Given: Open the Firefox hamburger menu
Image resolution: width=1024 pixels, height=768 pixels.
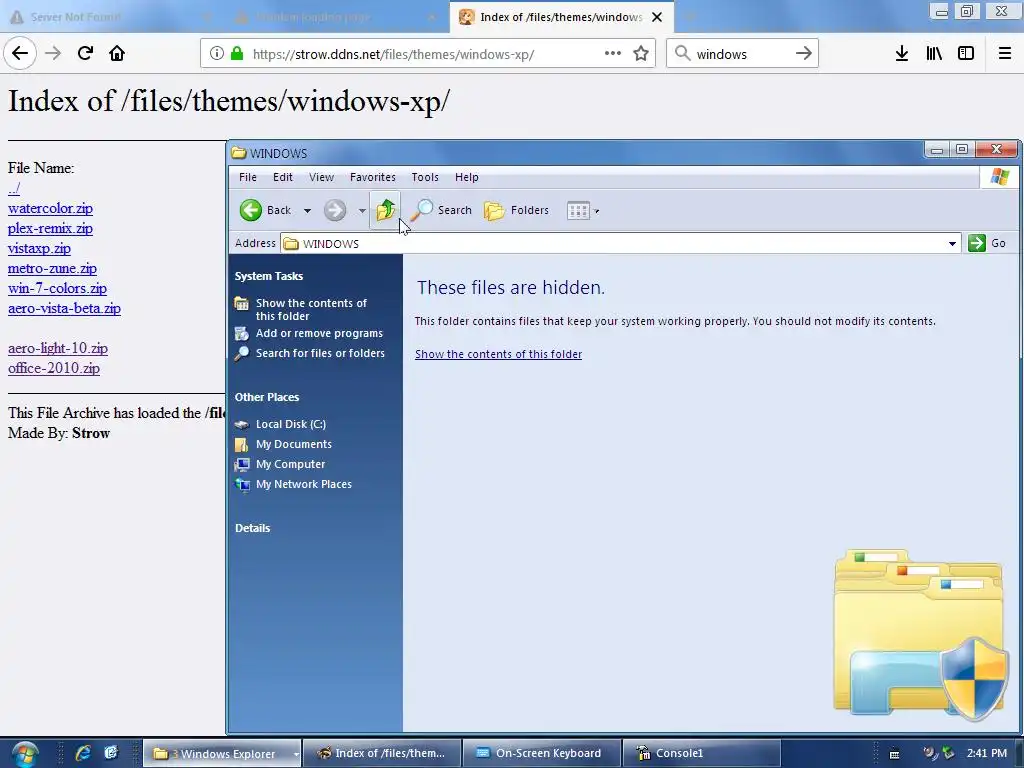Looking at the screenshot, I should (x=1005, y=54).
